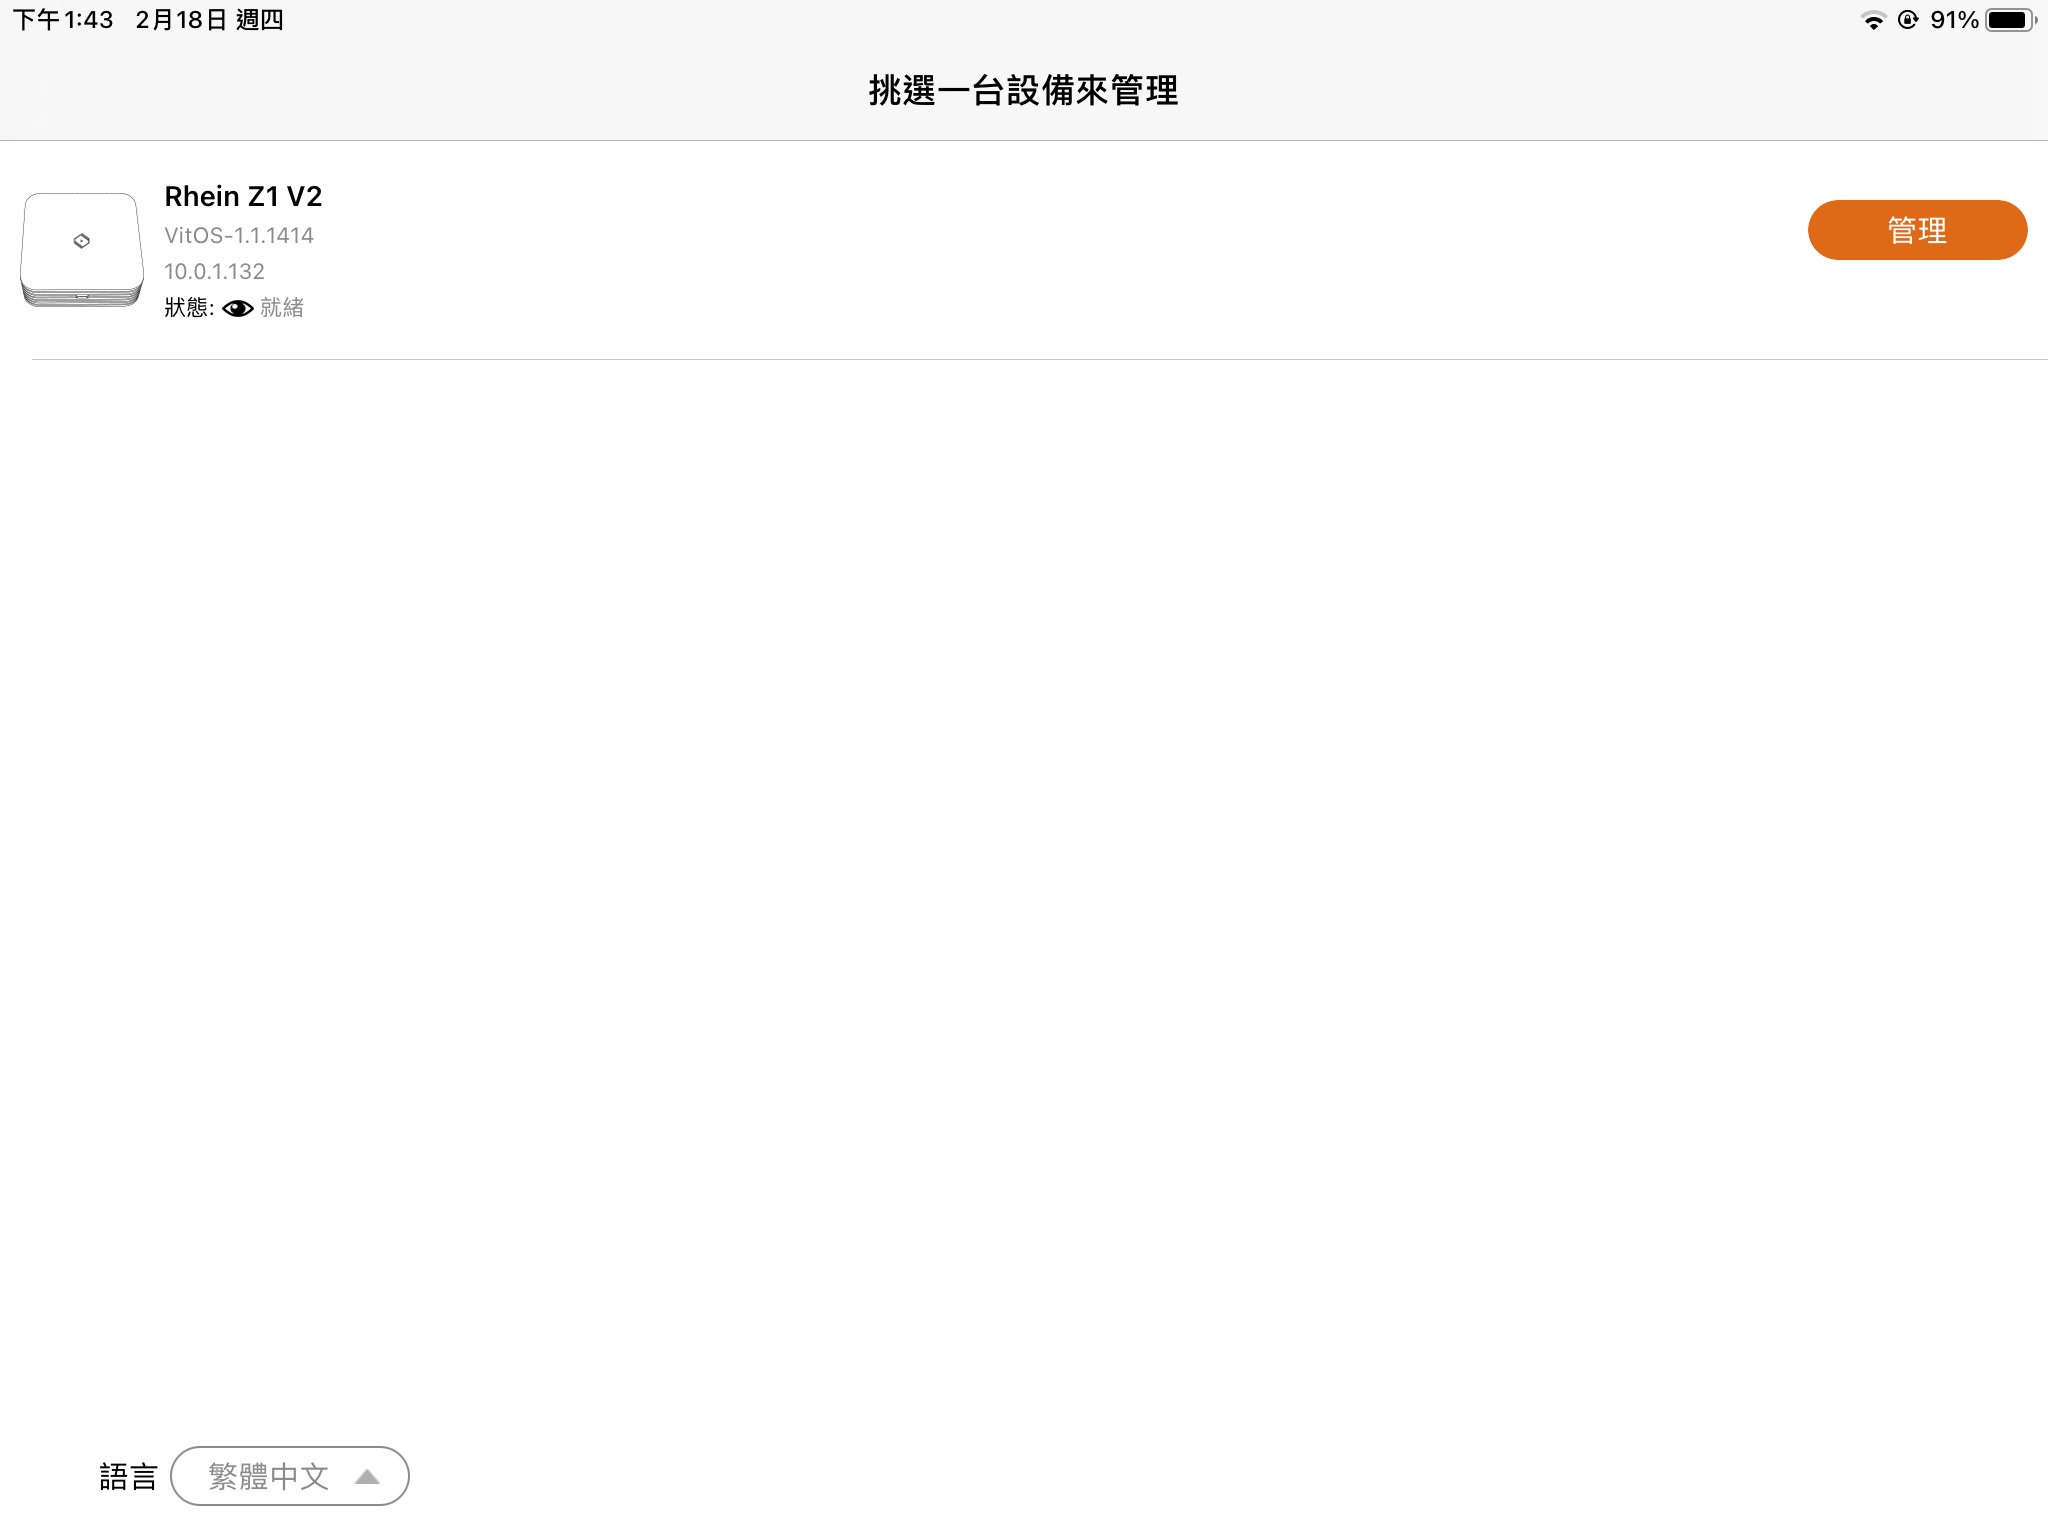Tap the 狀態: label
This screenshot has height=1536, width=2048.
(189, 307)
